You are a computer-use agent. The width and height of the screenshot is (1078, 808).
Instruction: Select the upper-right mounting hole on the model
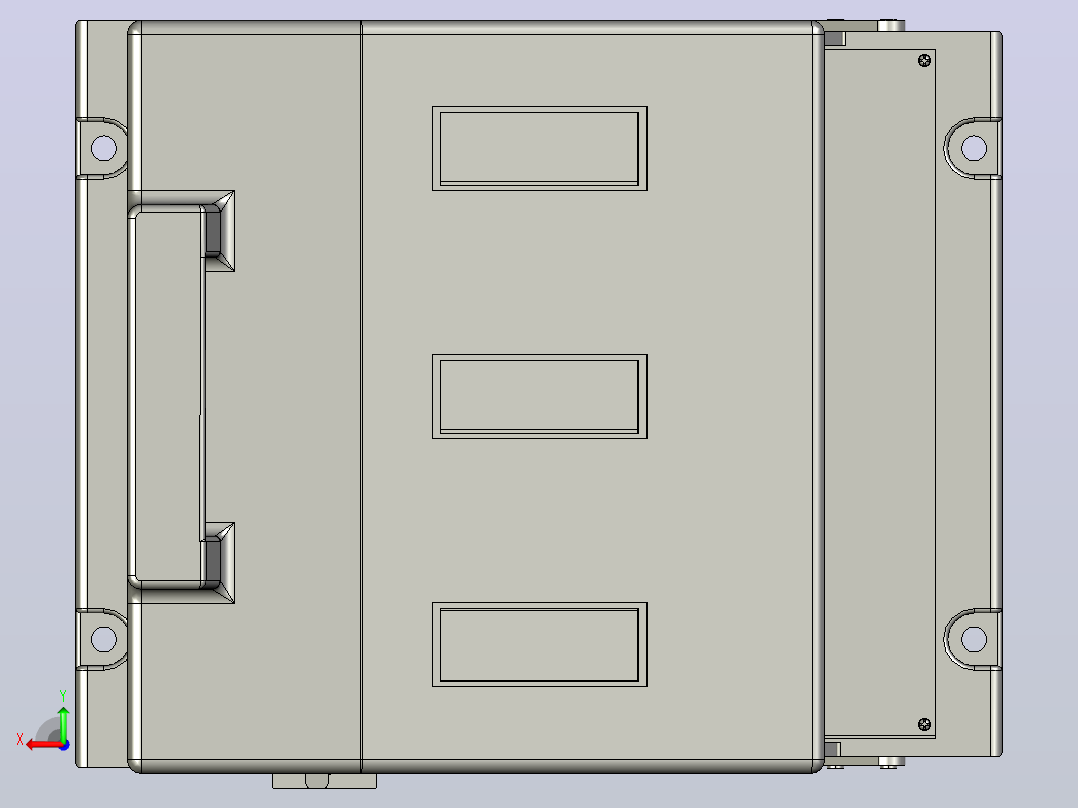click(974, 148)
